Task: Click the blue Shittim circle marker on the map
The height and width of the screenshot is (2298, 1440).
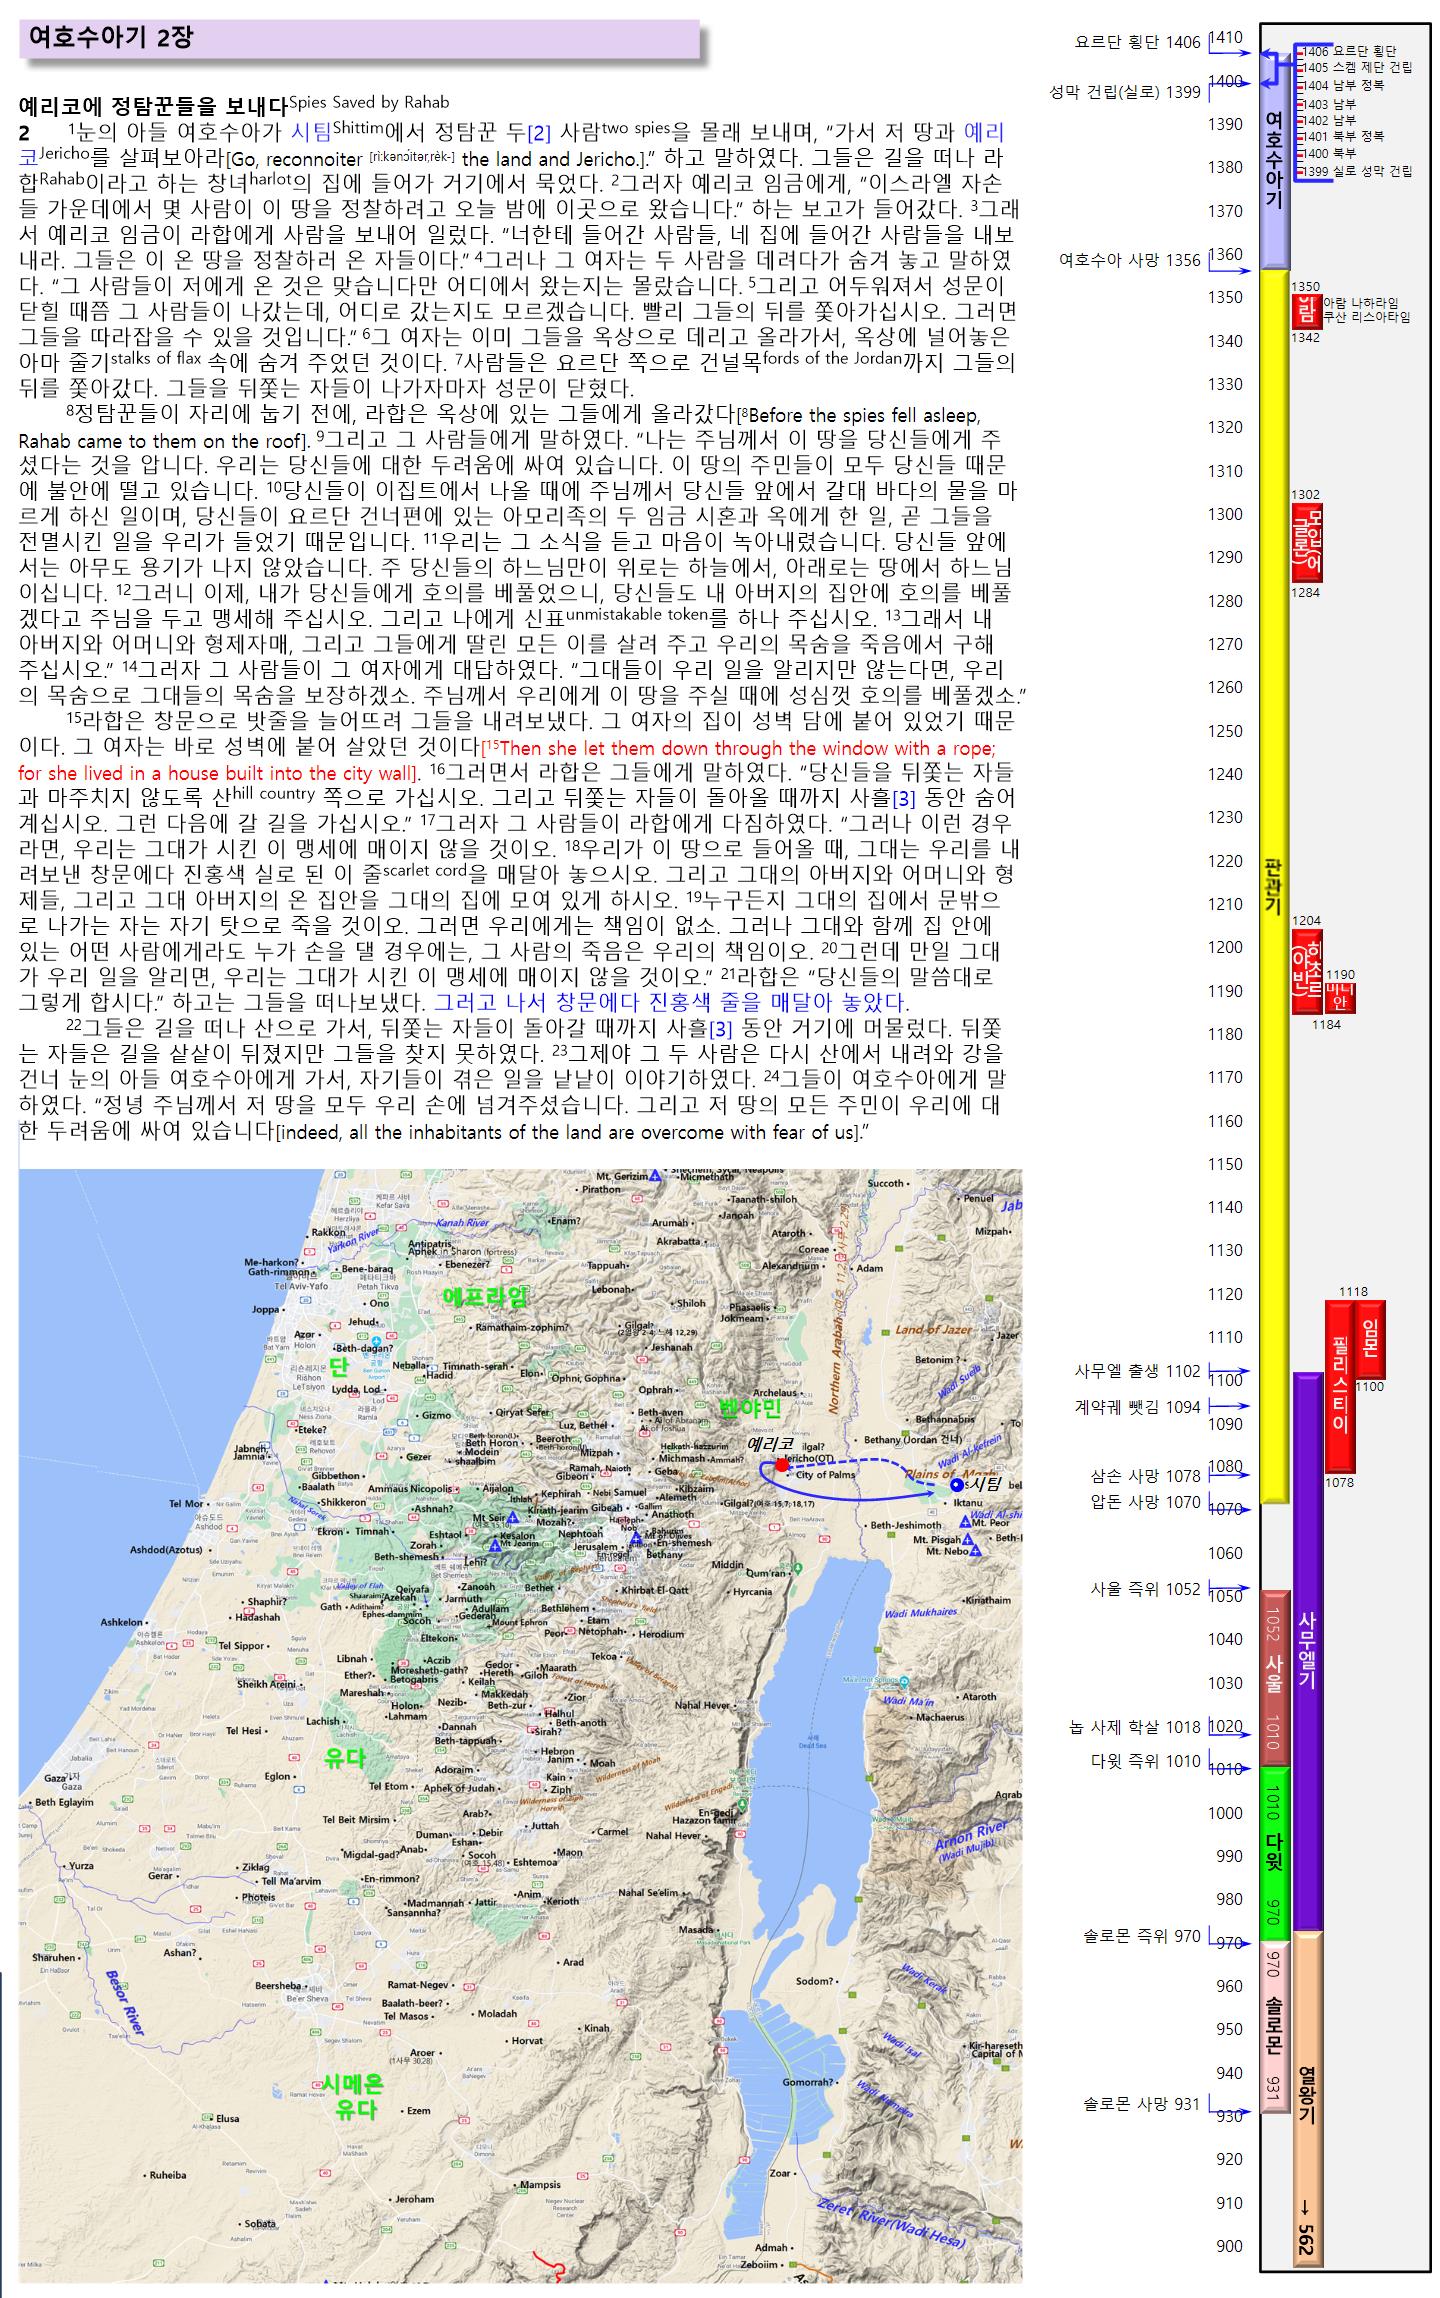Action: [957, 1484]
